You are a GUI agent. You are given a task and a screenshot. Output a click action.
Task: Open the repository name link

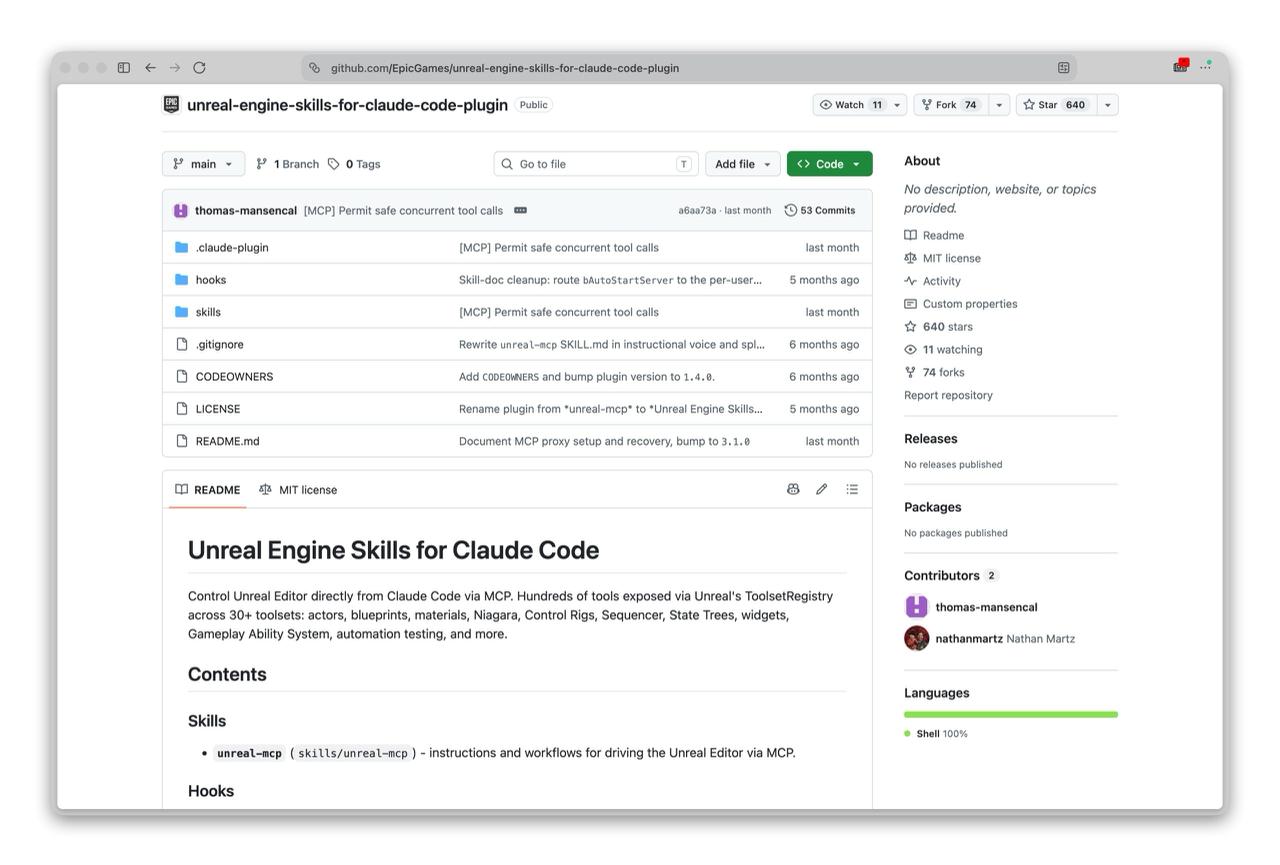(x=347, y=105)
